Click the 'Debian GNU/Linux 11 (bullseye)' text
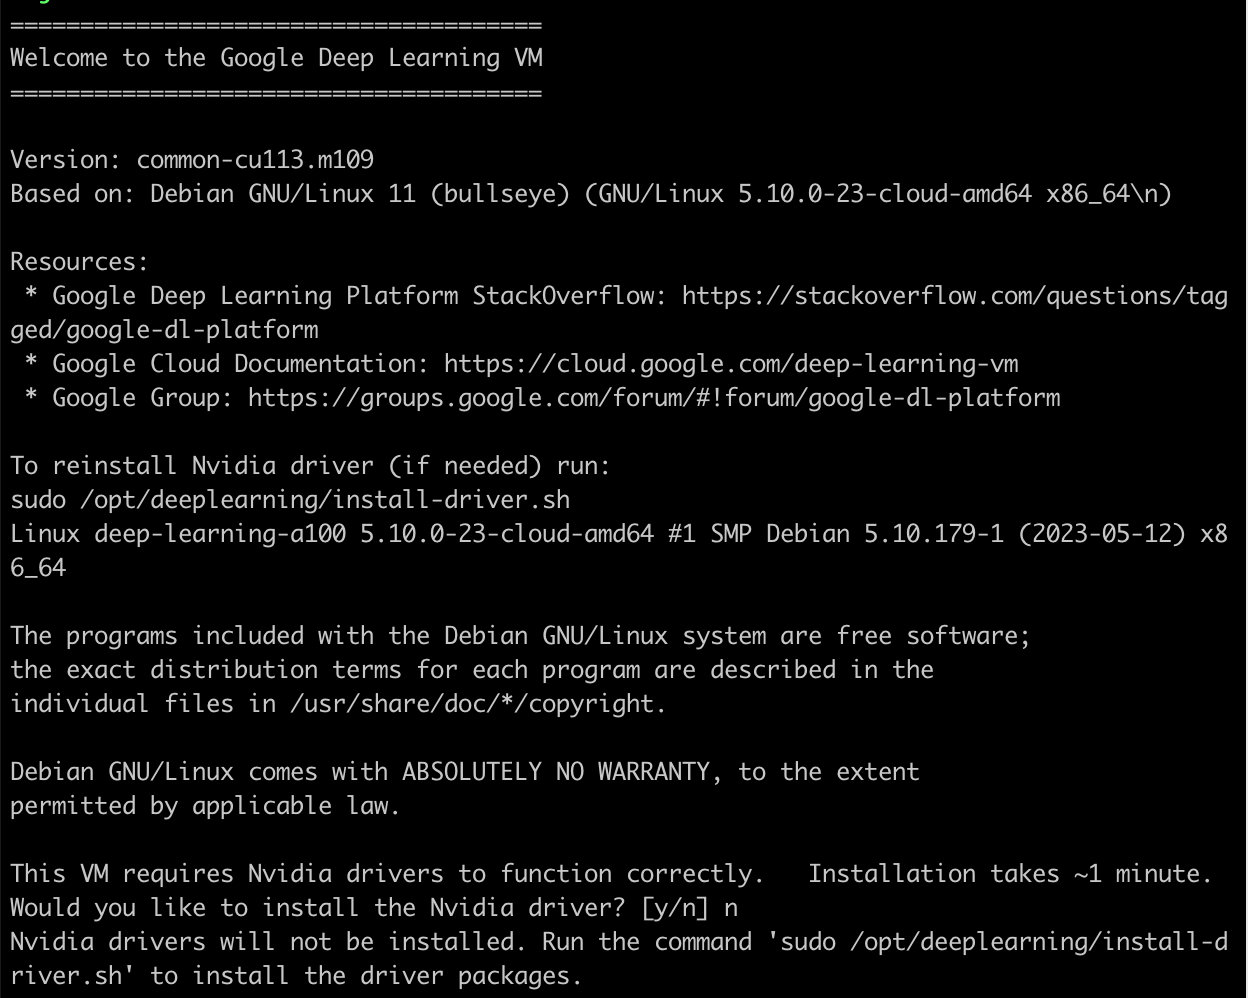The height and width of the screenshot is (998, 1248). [x=360, y=194]
